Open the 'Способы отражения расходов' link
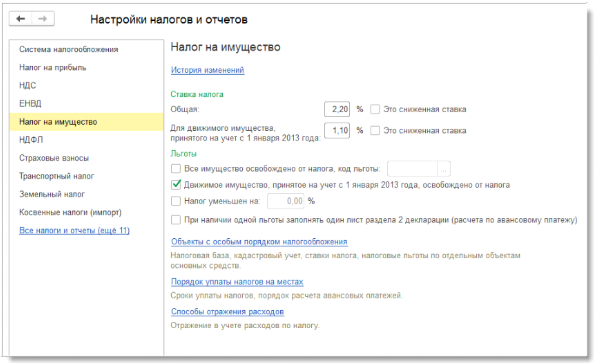Viewport: 594px width, 363px height. [x=227, y=311]
